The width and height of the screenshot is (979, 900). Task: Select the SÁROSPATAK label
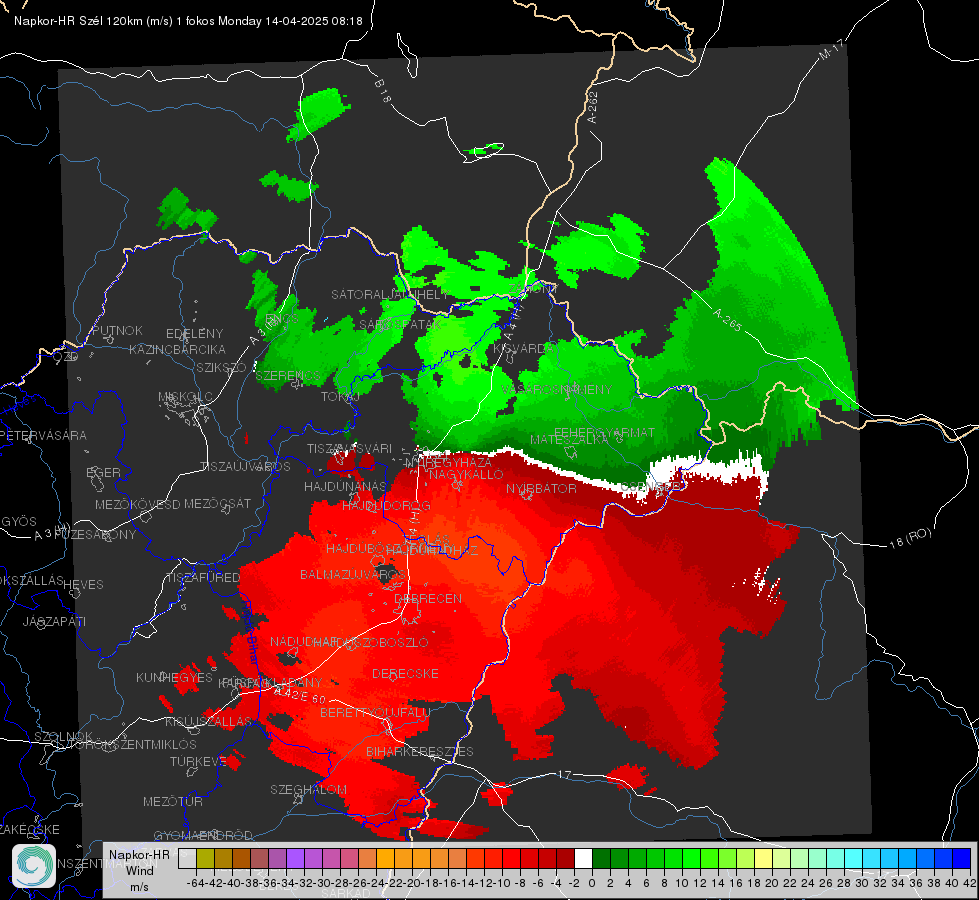[x=400, y=324]
